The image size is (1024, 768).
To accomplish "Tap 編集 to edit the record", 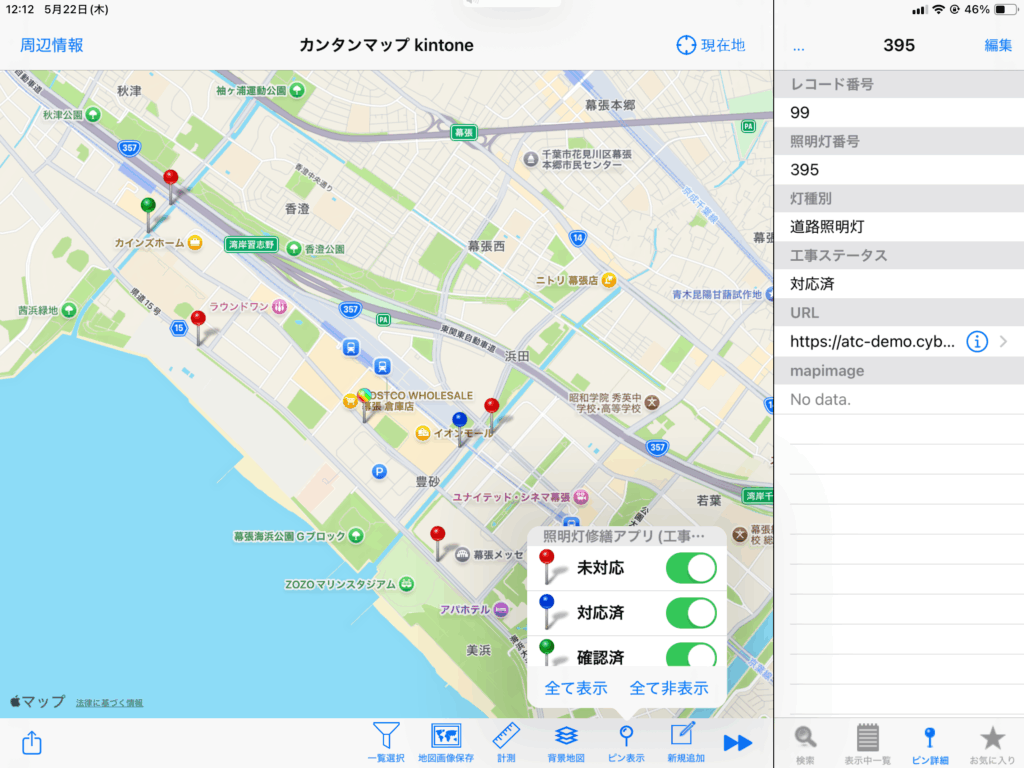I will click(998, 45).
